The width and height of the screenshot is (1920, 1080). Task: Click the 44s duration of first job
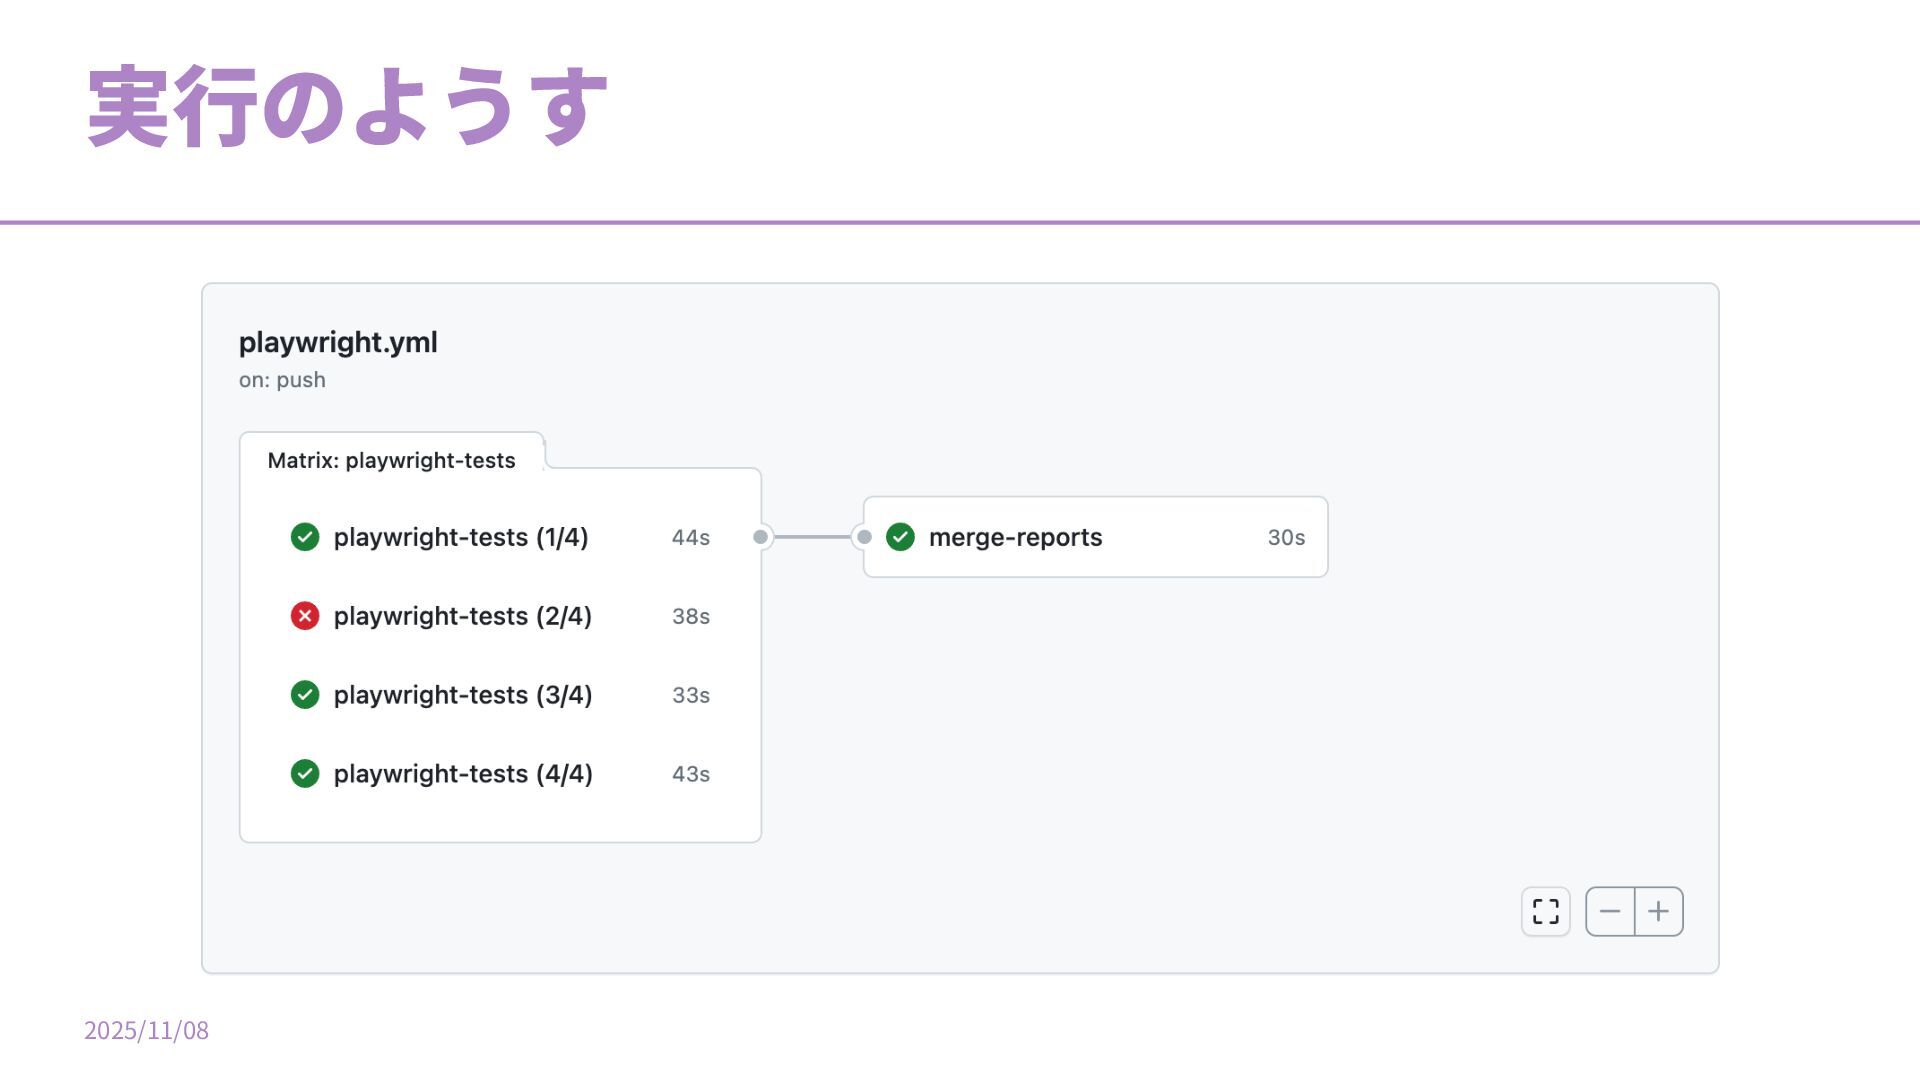point(690,537)
